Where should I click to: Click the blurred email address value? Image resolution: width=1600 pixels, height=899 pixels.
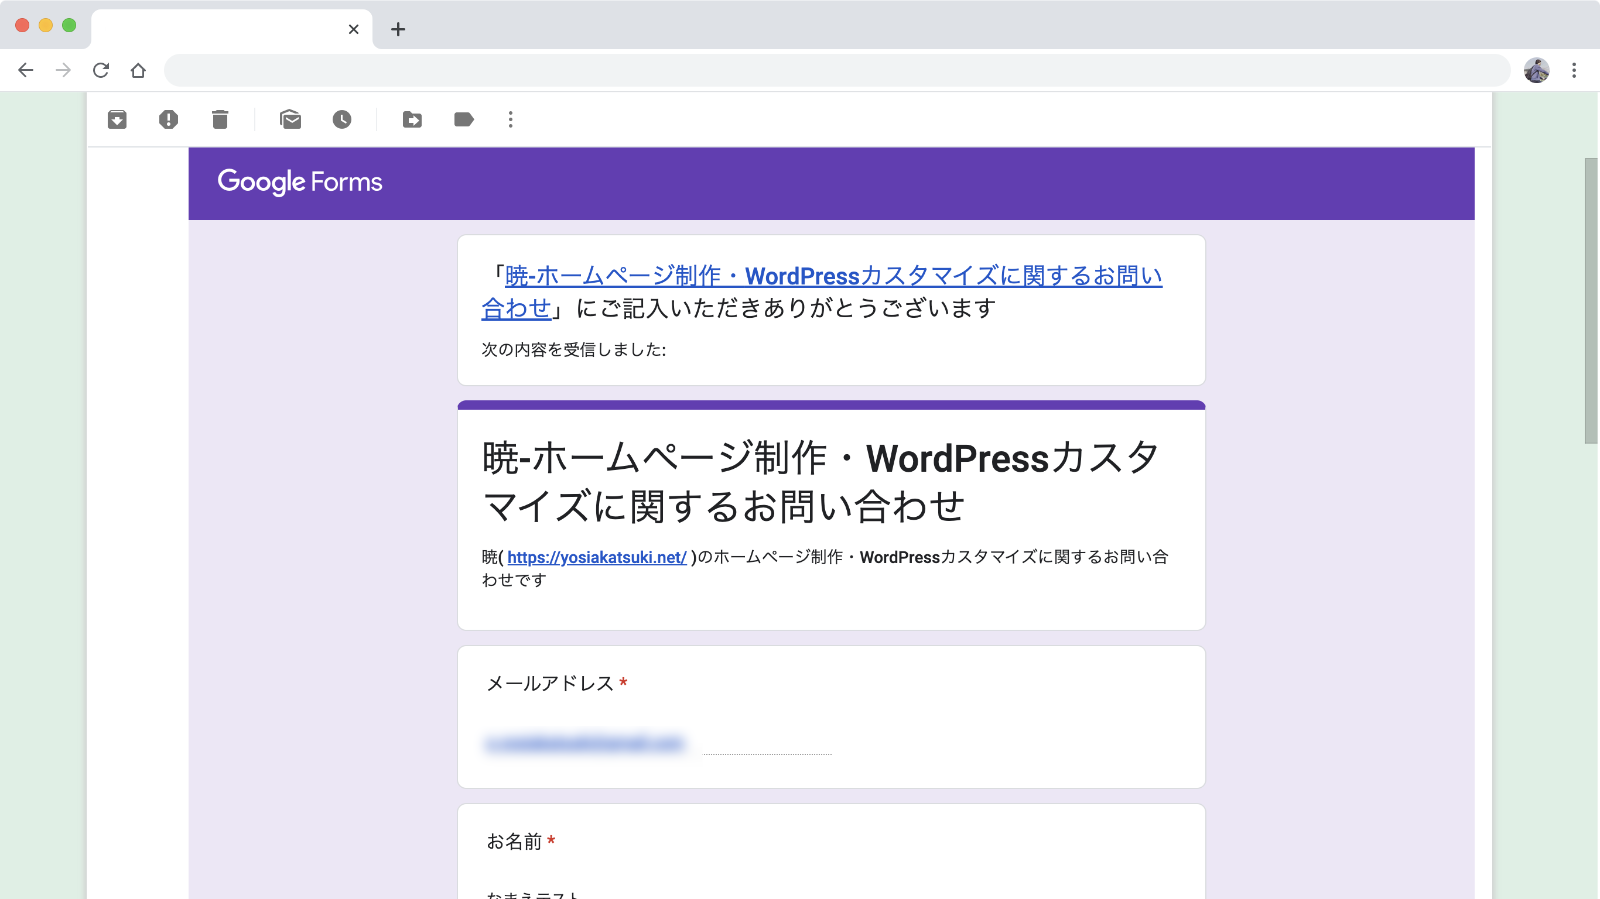(584, 743)
